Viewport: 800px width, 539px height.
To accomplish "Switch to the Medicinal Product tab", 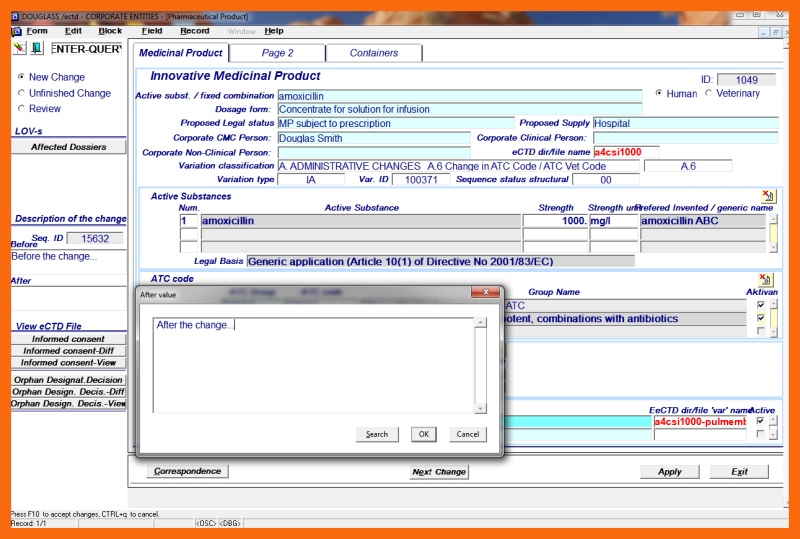I will pyautogui.click(x=181, y=53).
